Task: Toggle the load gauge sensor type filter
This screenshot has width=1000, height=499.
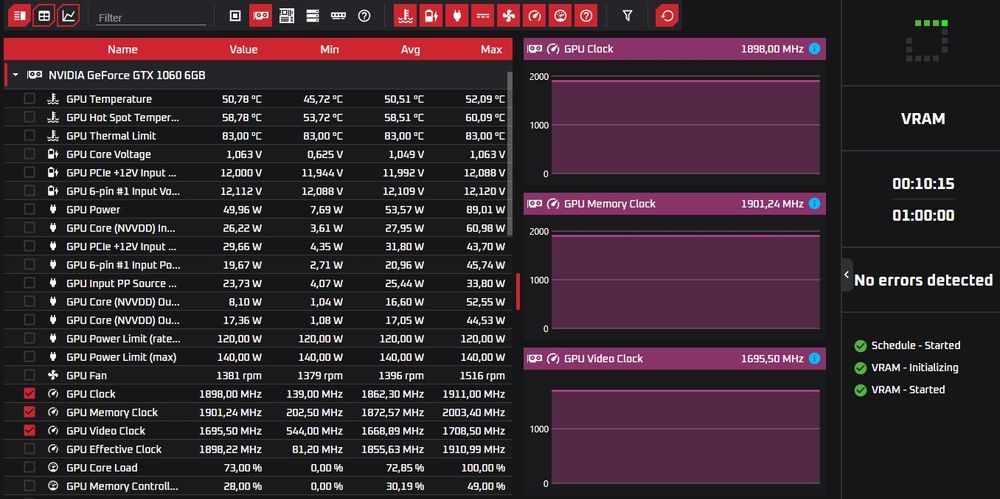Action: [560, 15]
